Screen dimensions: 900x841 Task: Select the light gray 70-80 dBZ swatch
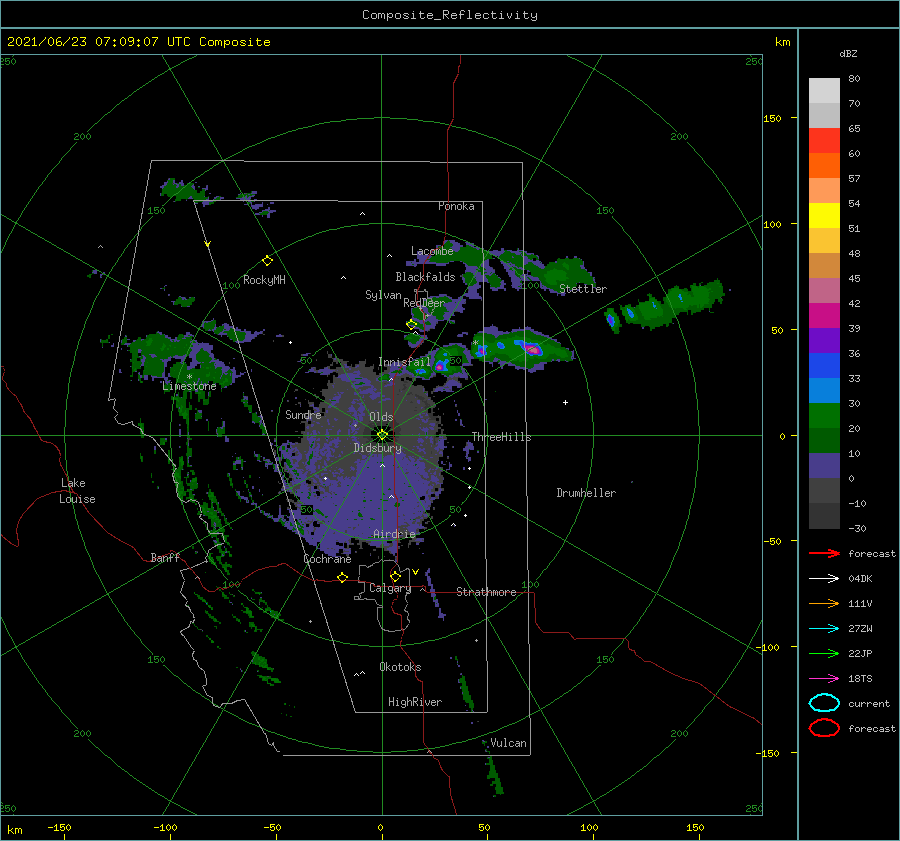824,91
